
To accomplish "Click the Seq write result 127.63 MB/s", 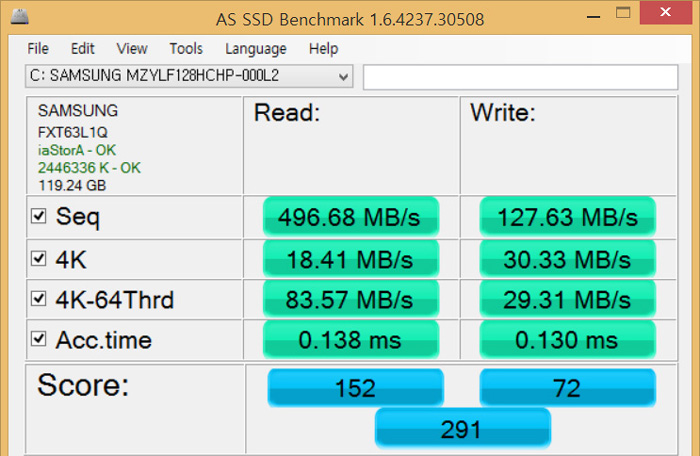I will 567,217.
